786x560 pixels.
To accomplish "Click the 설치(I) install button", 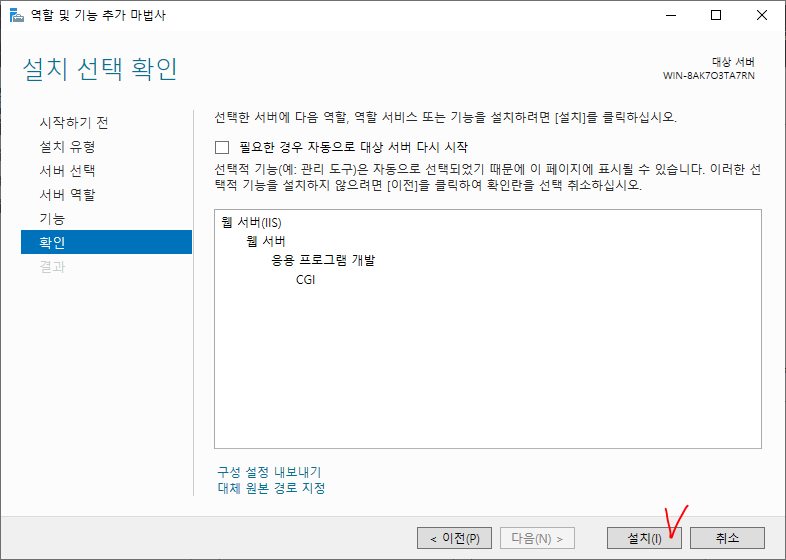I will 644,538.
